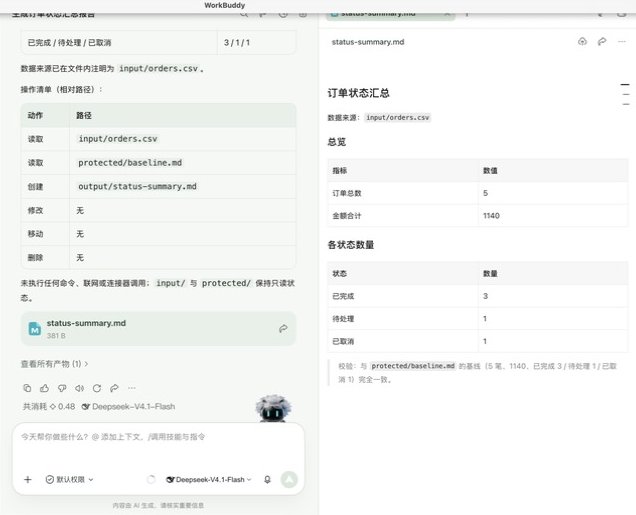
Task: Upload status-summary.md via cloud icon
Action: coord(582,41)
